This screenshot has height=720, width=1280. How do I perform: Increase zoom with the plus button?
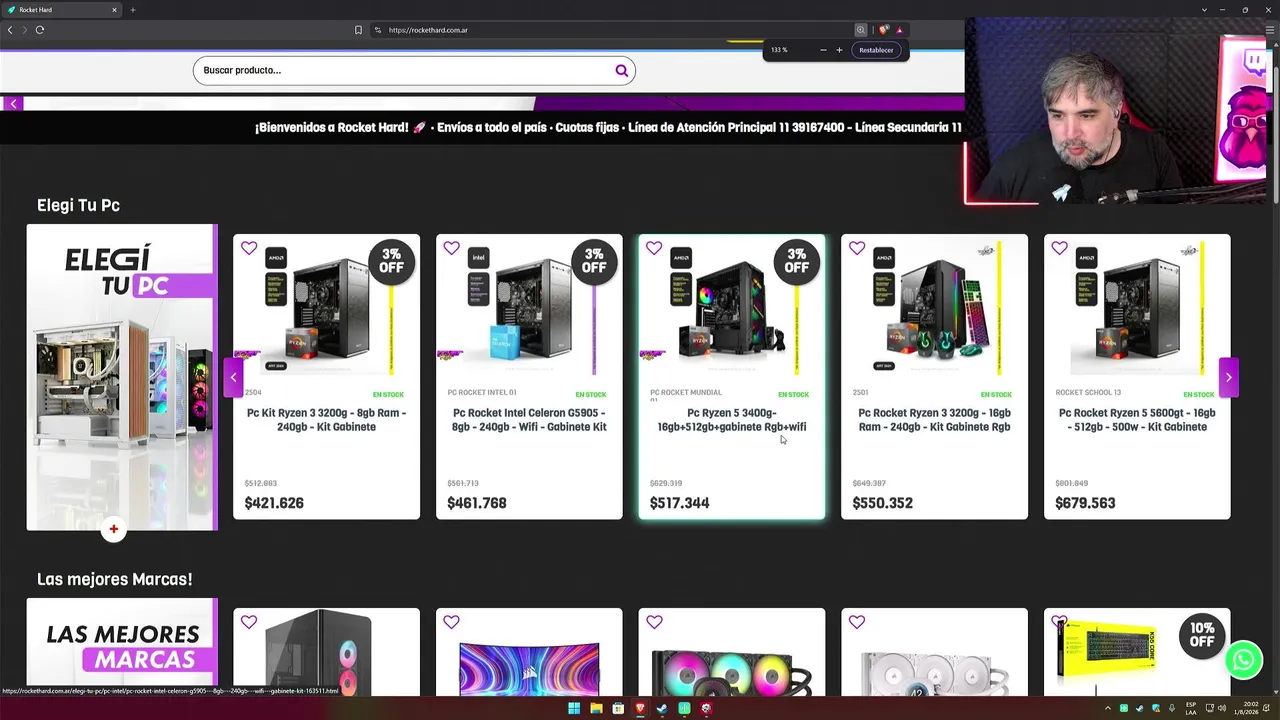pos(839,50)
